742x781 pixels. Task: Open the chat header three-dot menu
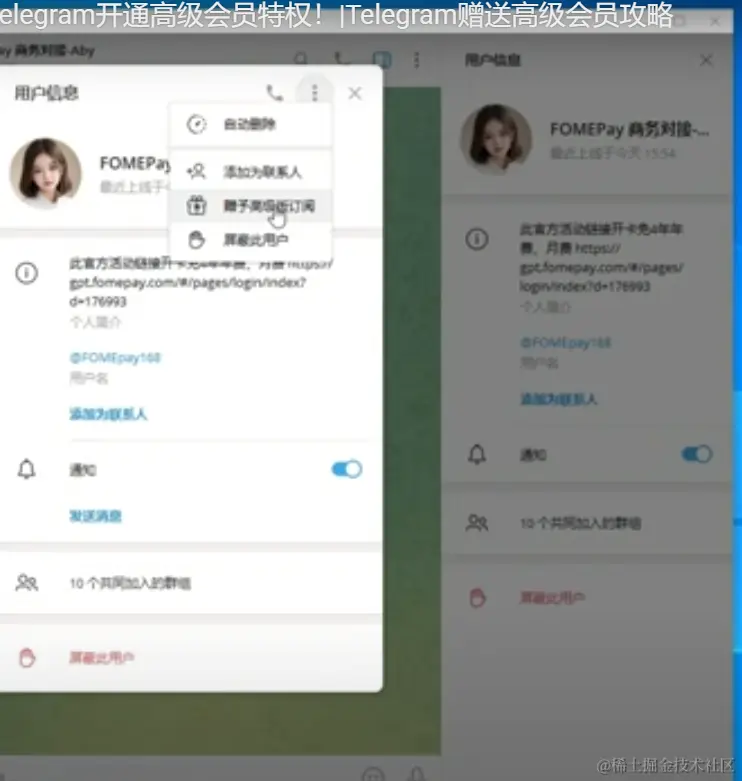click(x=417, y=60)
